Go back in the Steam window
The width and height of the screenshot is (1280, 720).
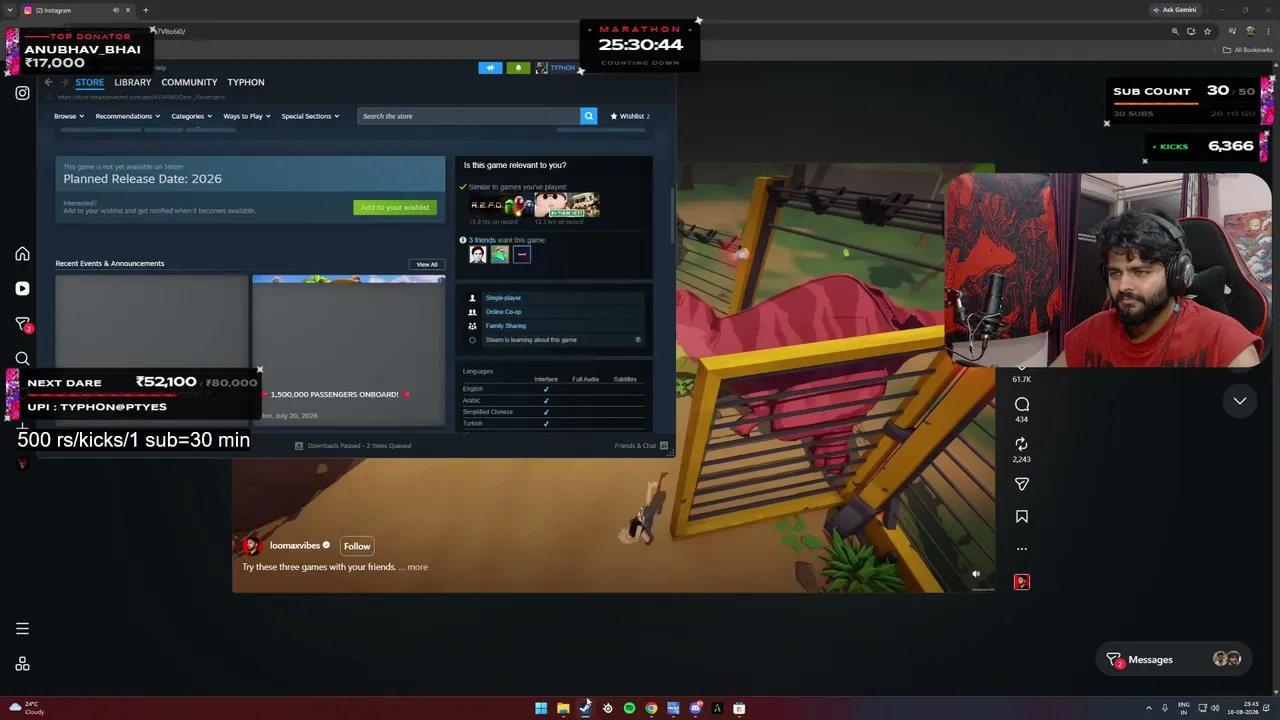(x=48, y=82)
